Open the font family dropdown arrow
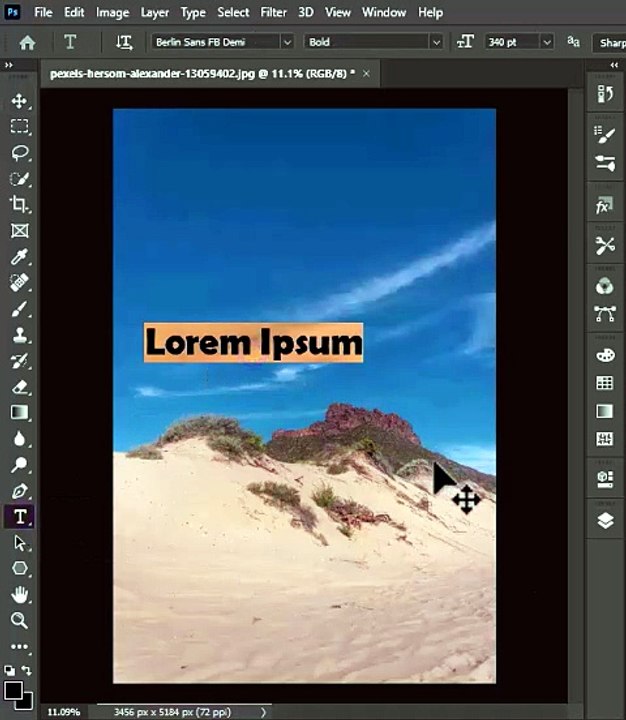 [x=287, y=43]
